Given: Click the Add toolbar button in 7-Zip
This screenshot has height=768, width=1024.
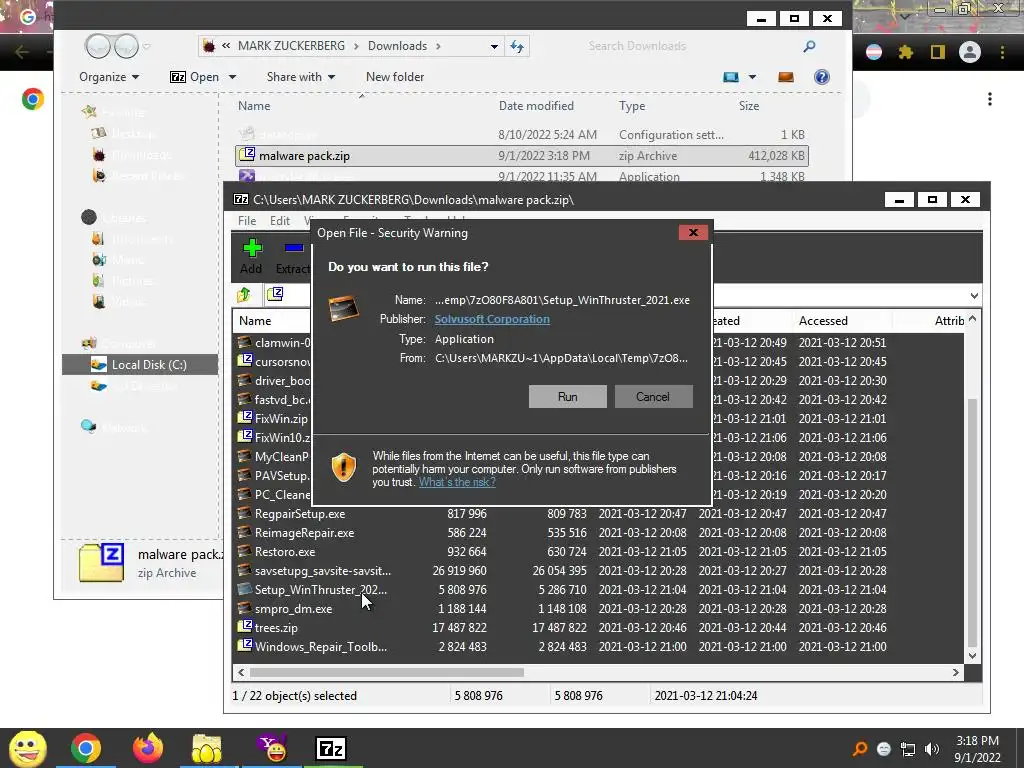Looking at the screenshot, I should [x=251, y=257].
